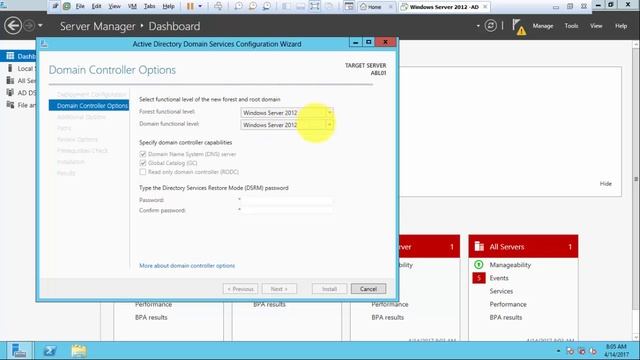Open More about domain controller options link

click(x=187, y=266)
